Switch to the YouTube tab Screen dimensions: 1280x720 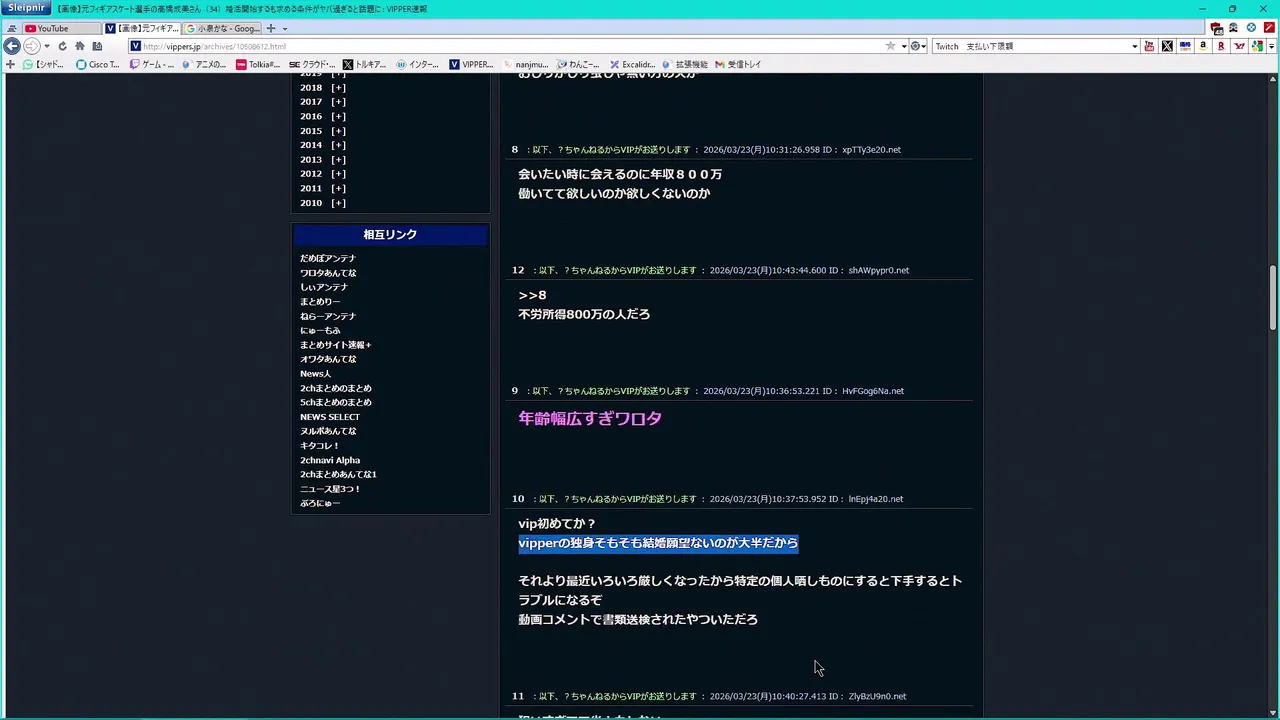pyautogui.click(x=60, y=28)
